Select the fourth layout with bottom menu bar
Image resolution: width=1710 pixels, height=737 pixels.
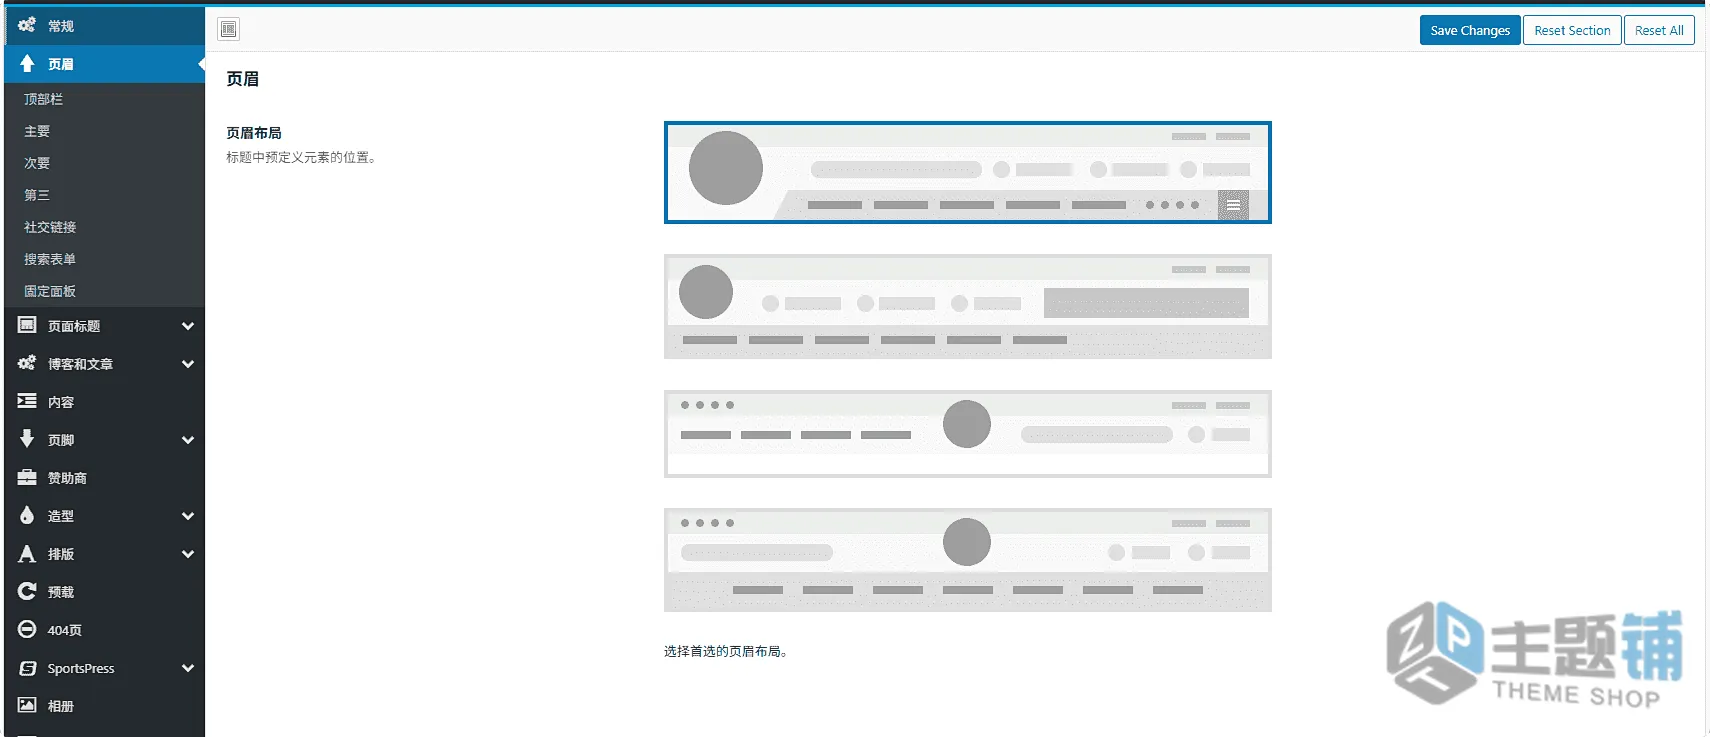pyautogui.click(x=968, y=560)
